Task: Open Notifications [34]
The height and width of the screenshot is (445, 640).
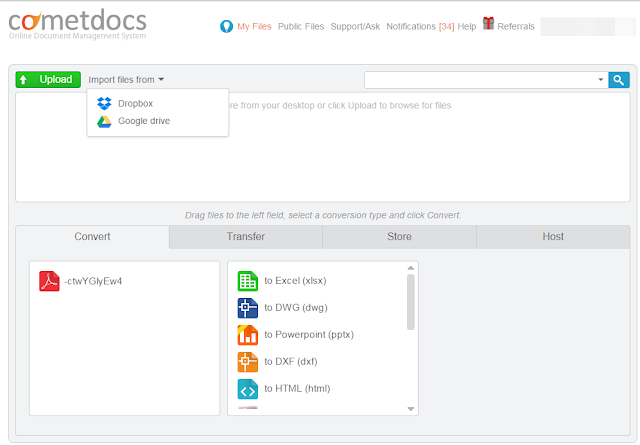Action: coord(420,27)
